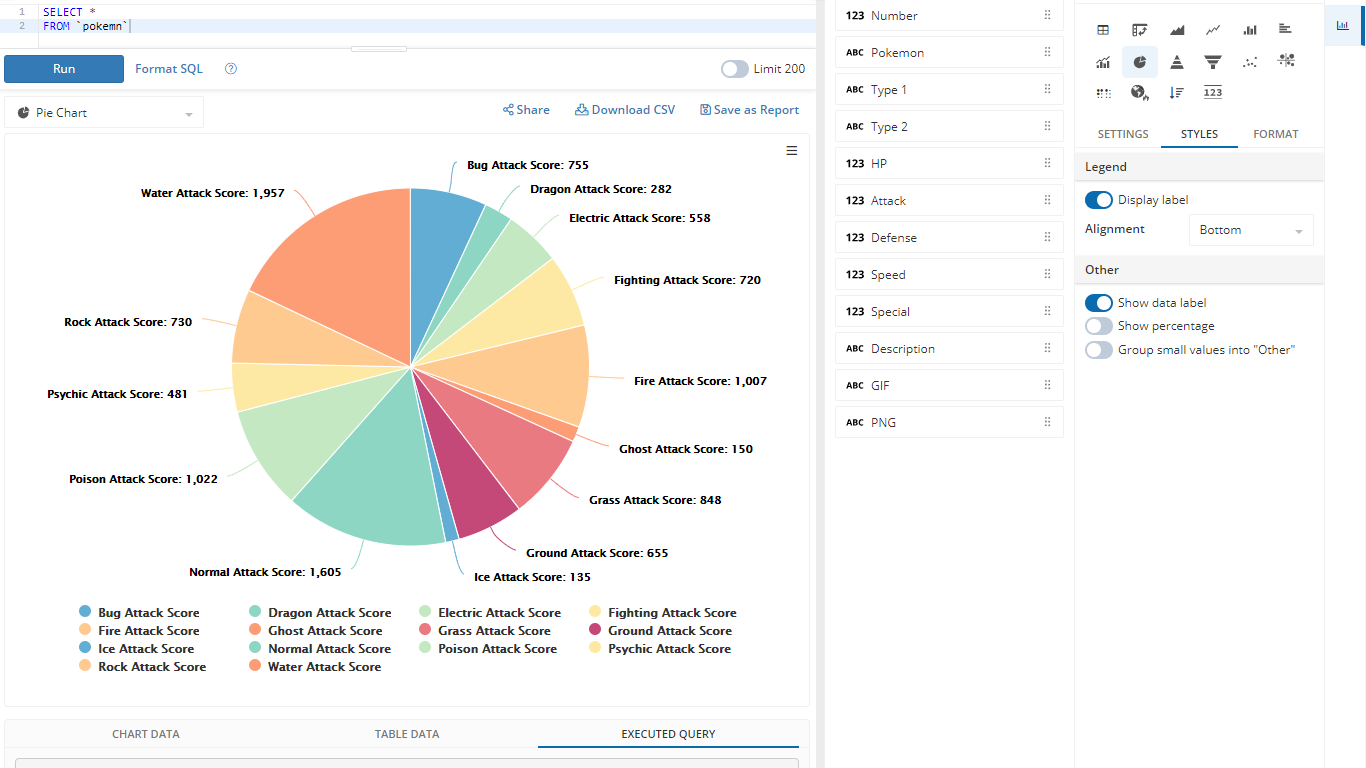1366x768 pixels.
Task: Select the scatter plot icon
Action: click(x=1250, y=62)
